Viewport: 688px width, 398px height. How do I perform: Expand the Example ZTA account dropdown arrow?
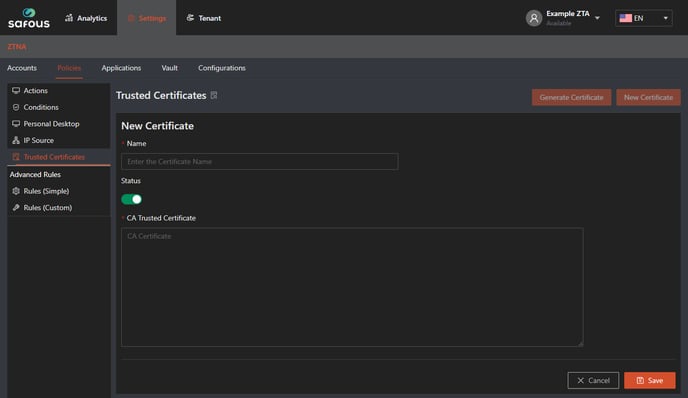point(597,18)
